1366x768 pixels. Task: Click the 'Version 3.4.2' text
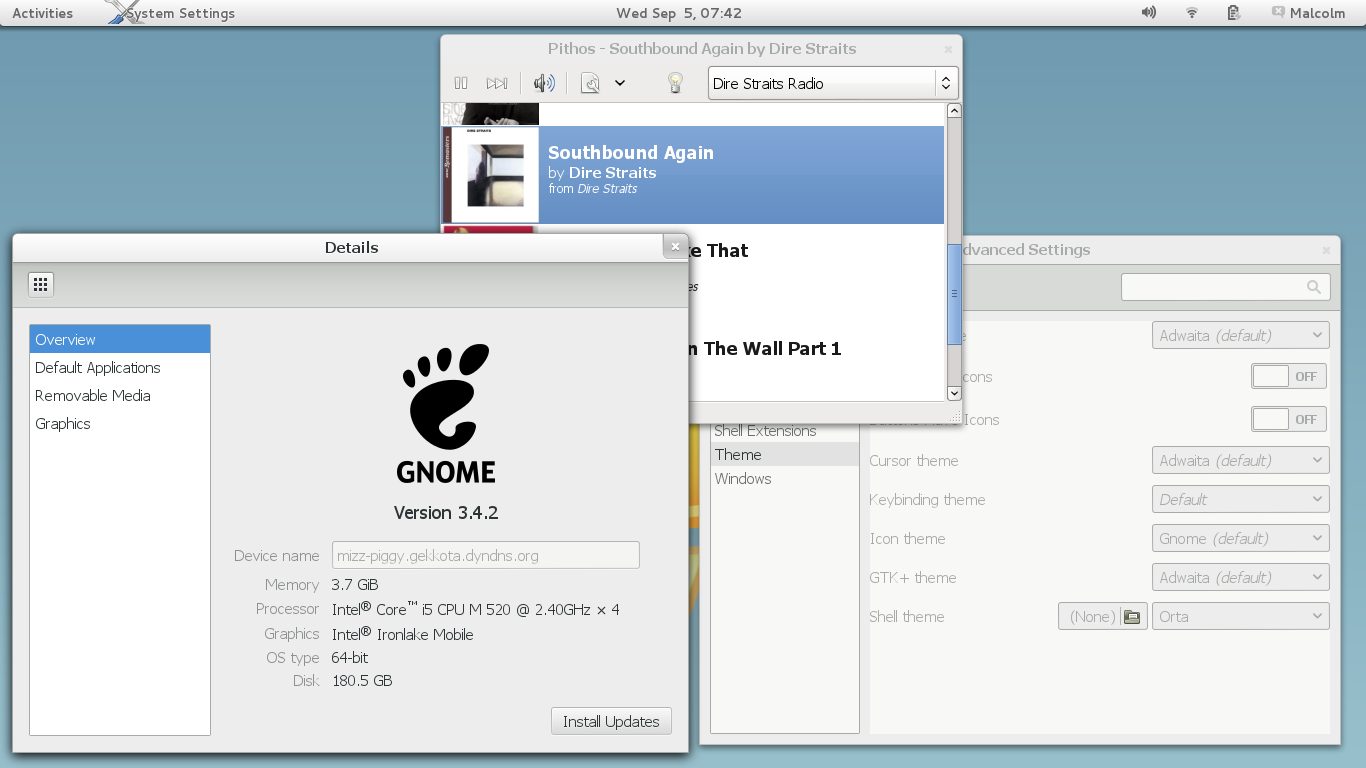point(446,512)
